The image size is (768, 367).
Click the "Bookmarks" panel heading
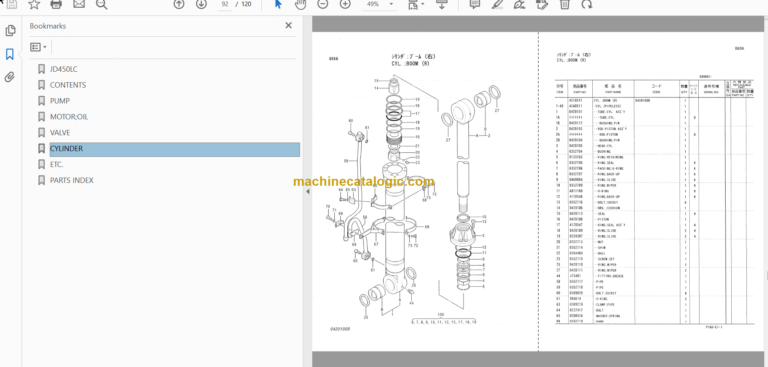click(x=48, y=26)
